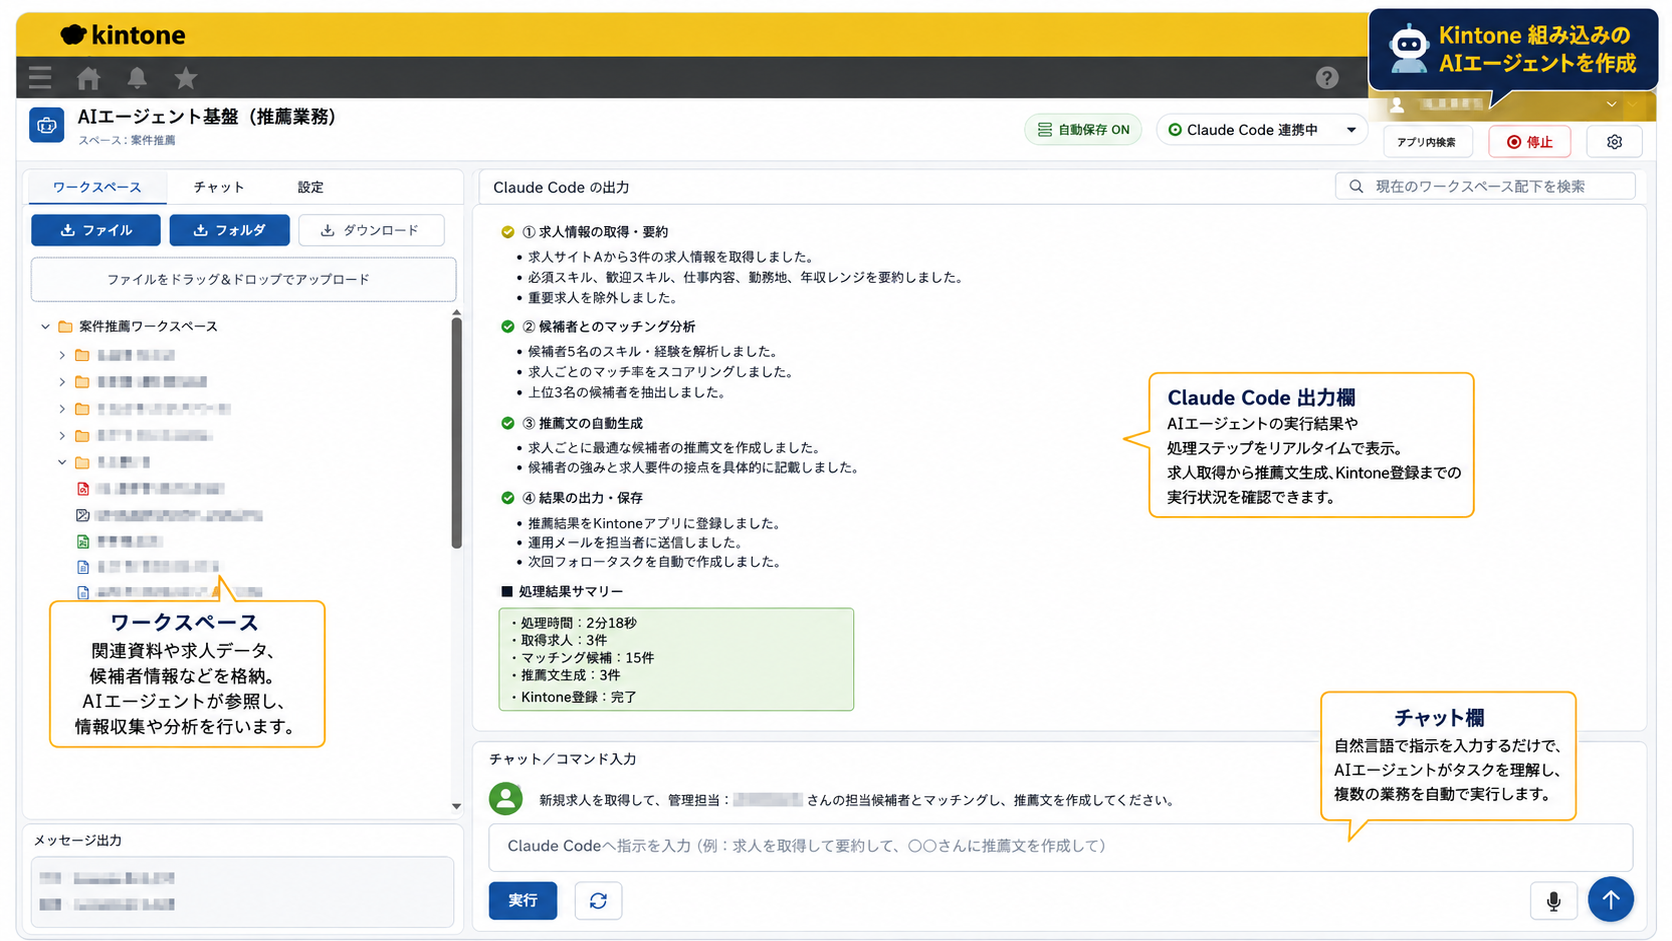
Task: Click text マッチング候補：15件
Action: pyautogui.click(x=586, y=658)
